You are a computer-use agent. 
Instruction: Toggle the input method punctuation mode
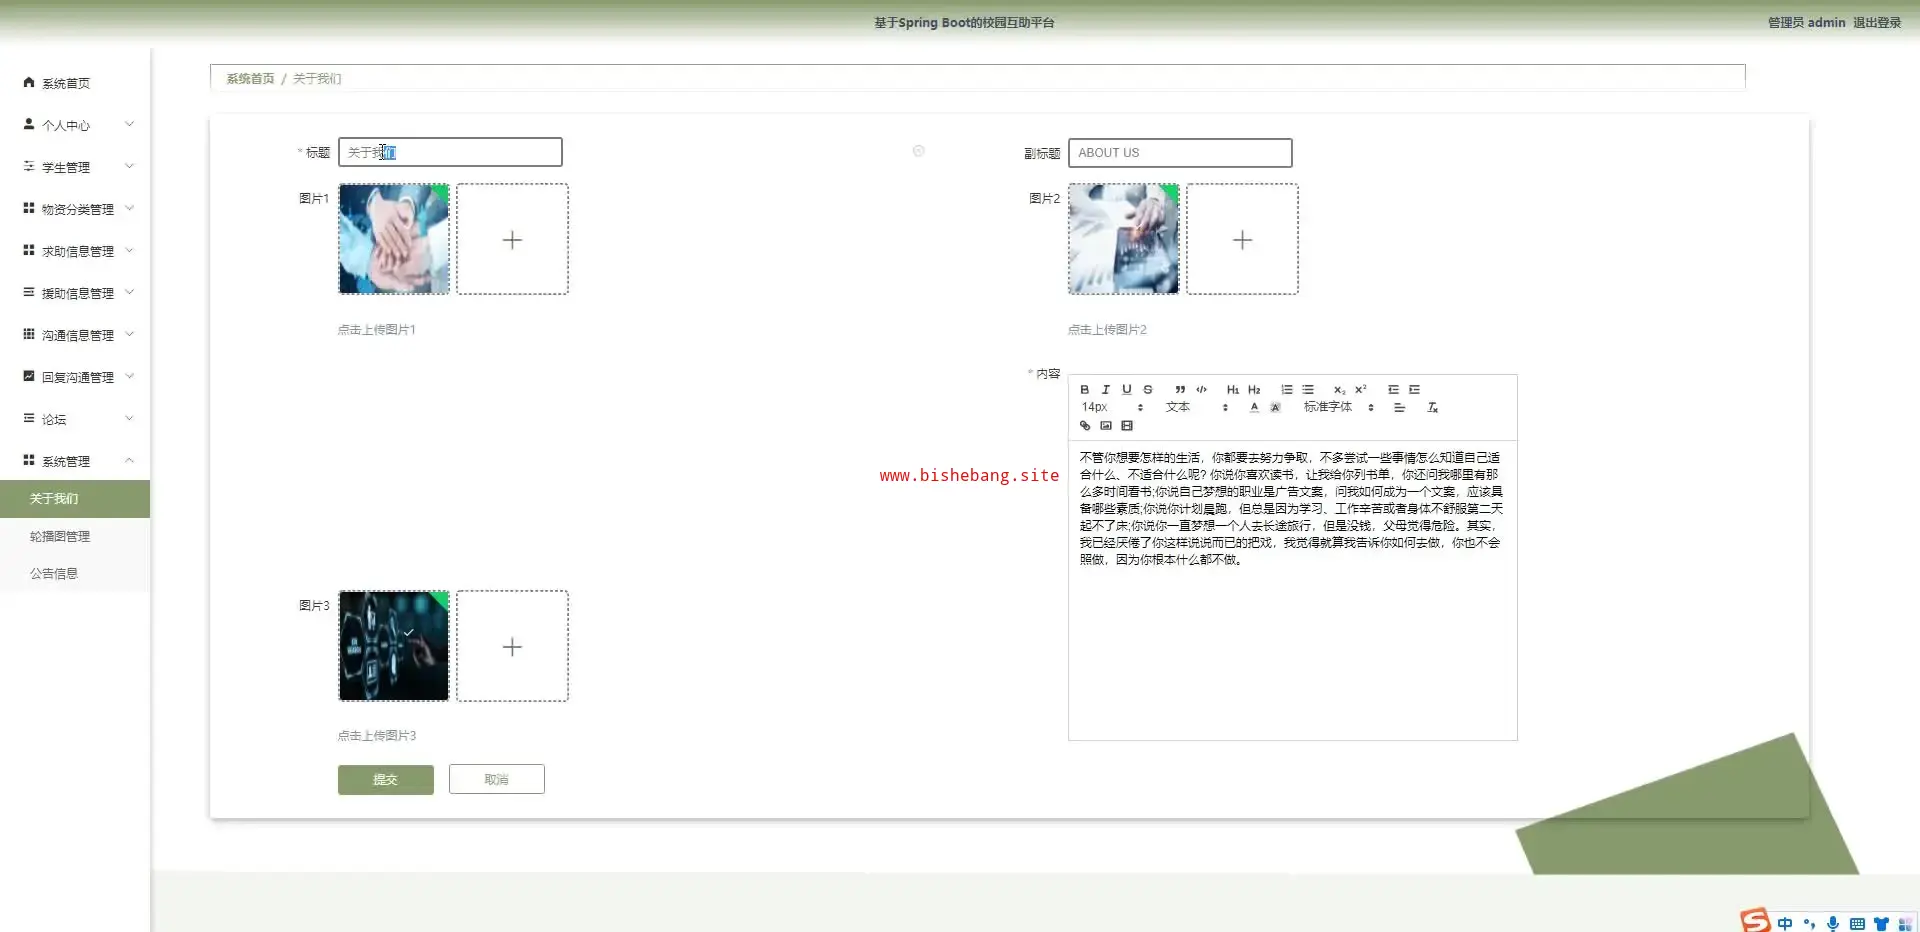click(x=1809, y=924)
